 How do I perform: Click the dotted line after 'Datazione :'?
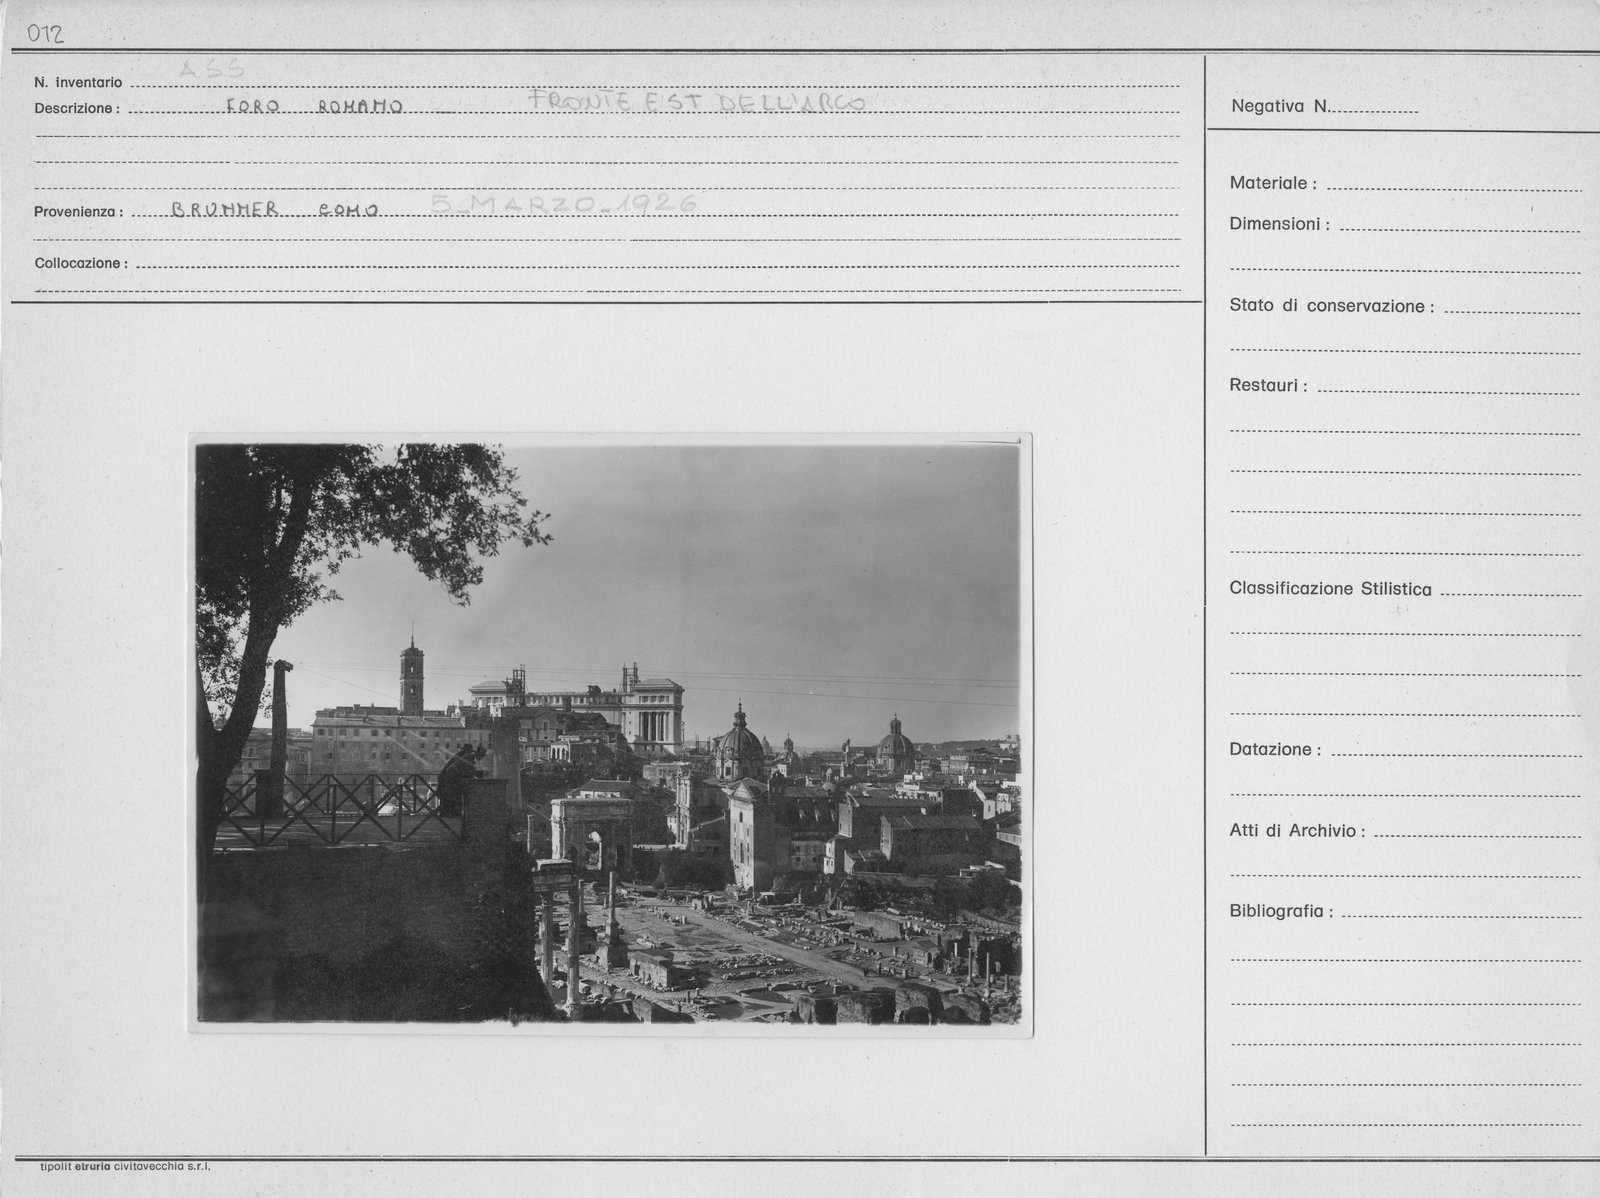point(1456,754)
